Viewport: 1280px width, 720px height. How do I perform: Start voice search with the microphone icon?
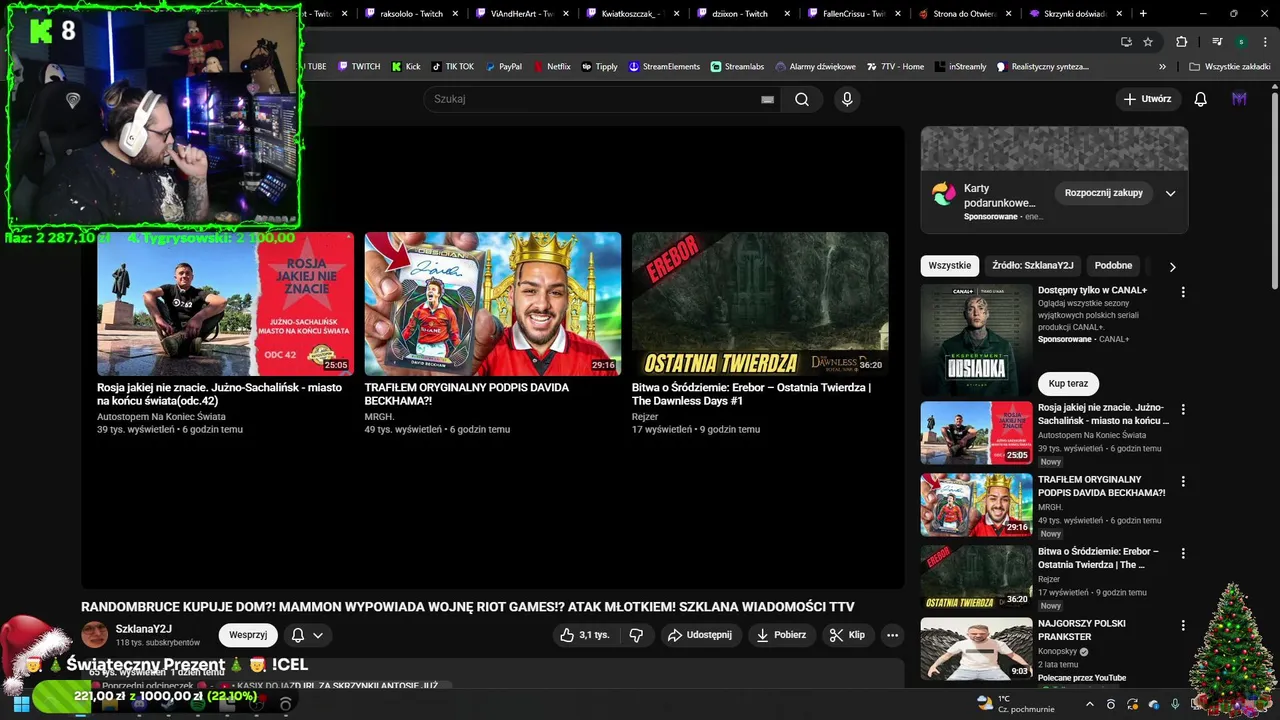pos(847,99)
